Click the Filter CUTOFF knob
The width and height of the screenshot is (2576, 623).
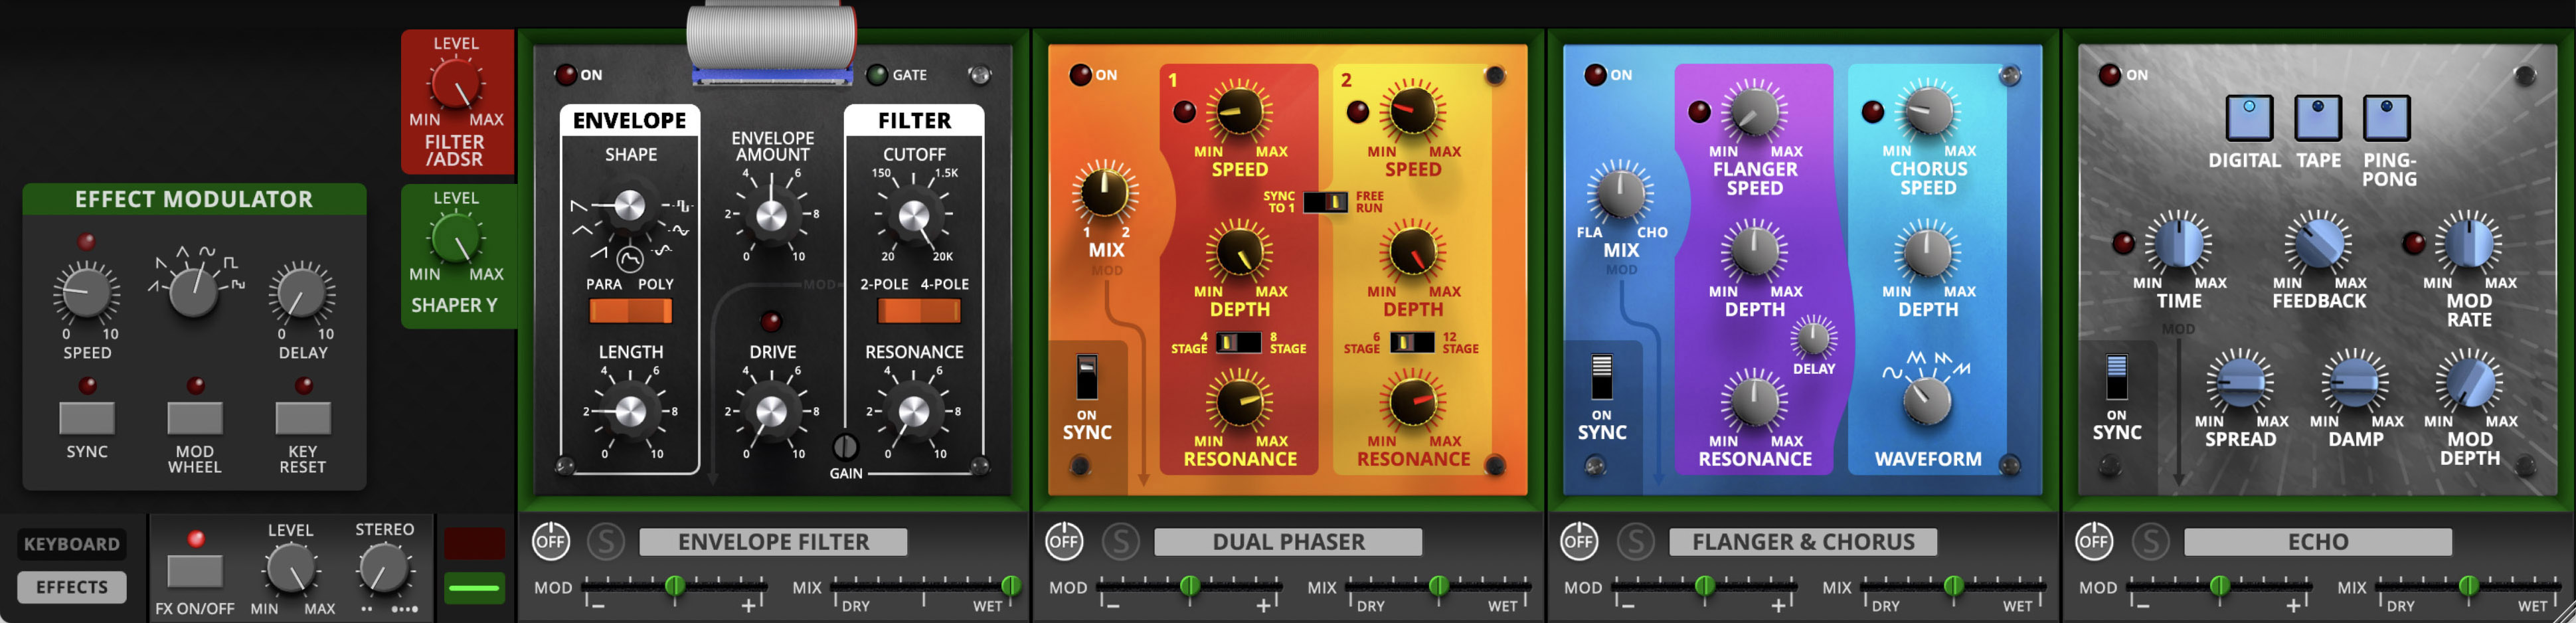[914, 216]
